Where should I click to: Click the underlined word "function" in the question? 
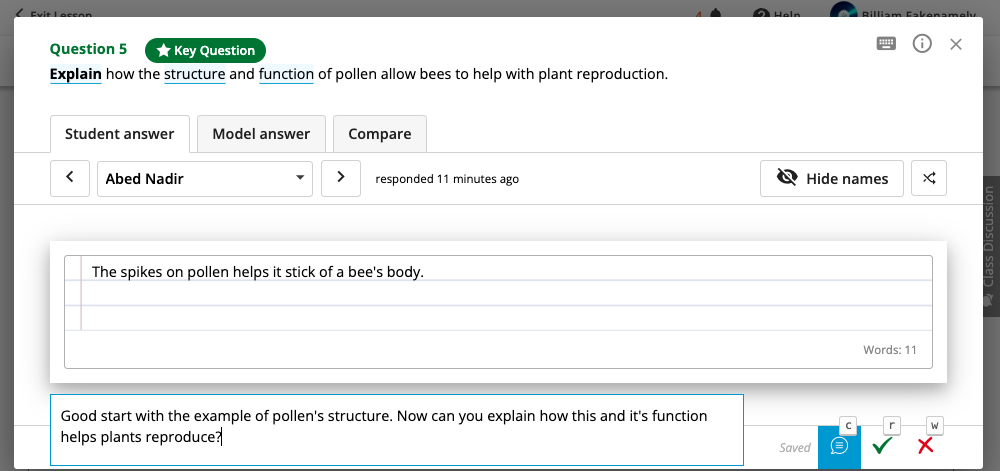[286, 74]
